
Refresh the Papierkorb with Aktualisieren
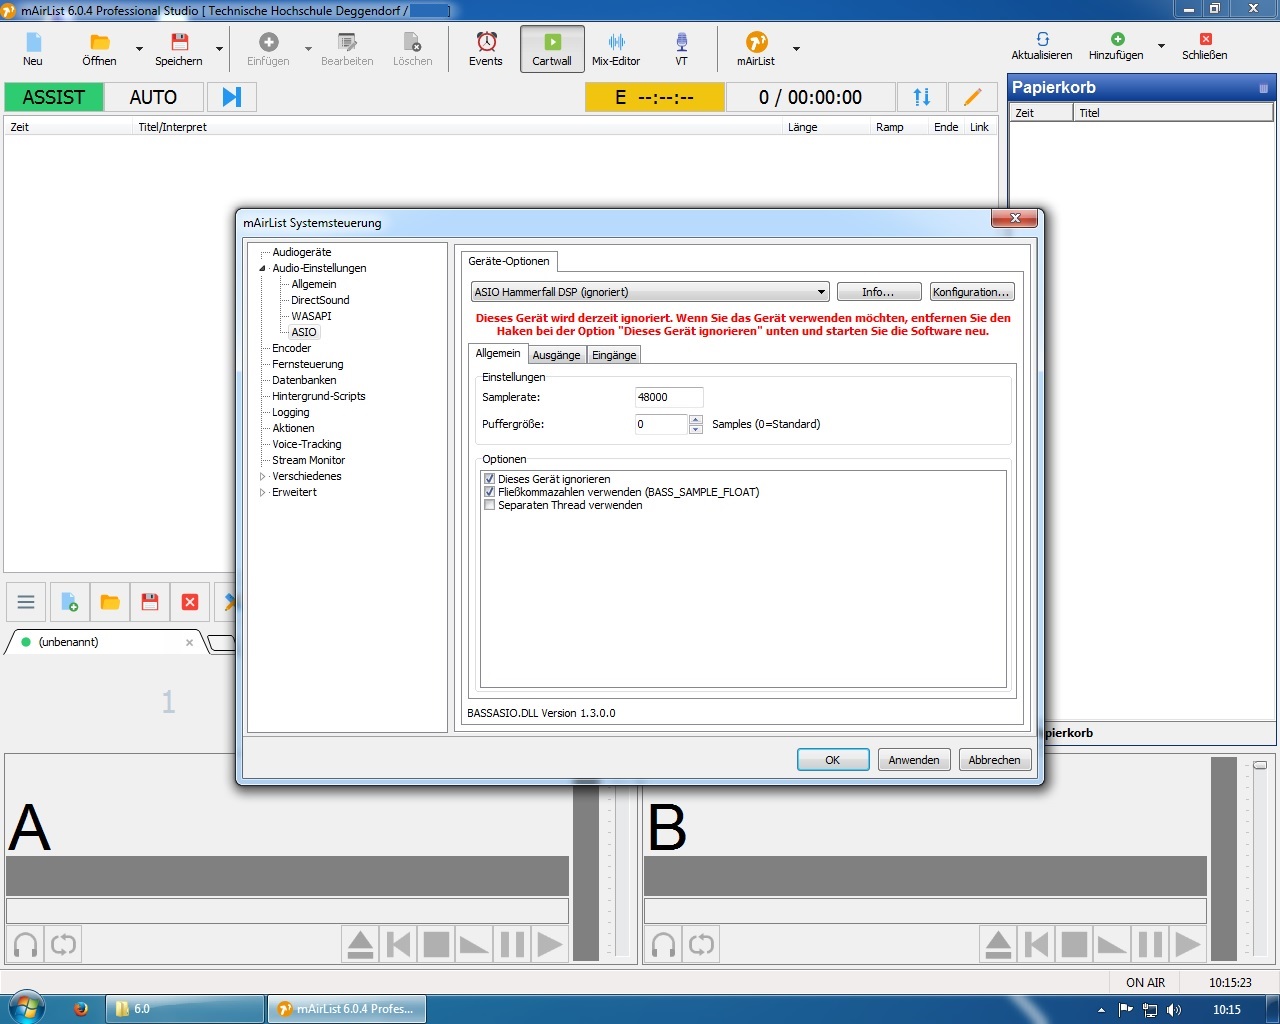click(1042, 46)
